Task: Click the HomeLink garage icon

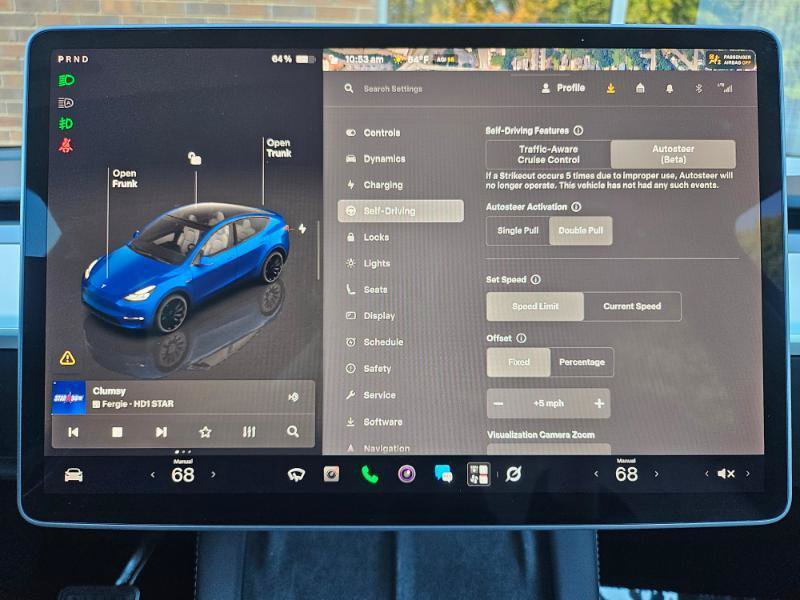Action: pyautogui.click(x=640, y=88)
